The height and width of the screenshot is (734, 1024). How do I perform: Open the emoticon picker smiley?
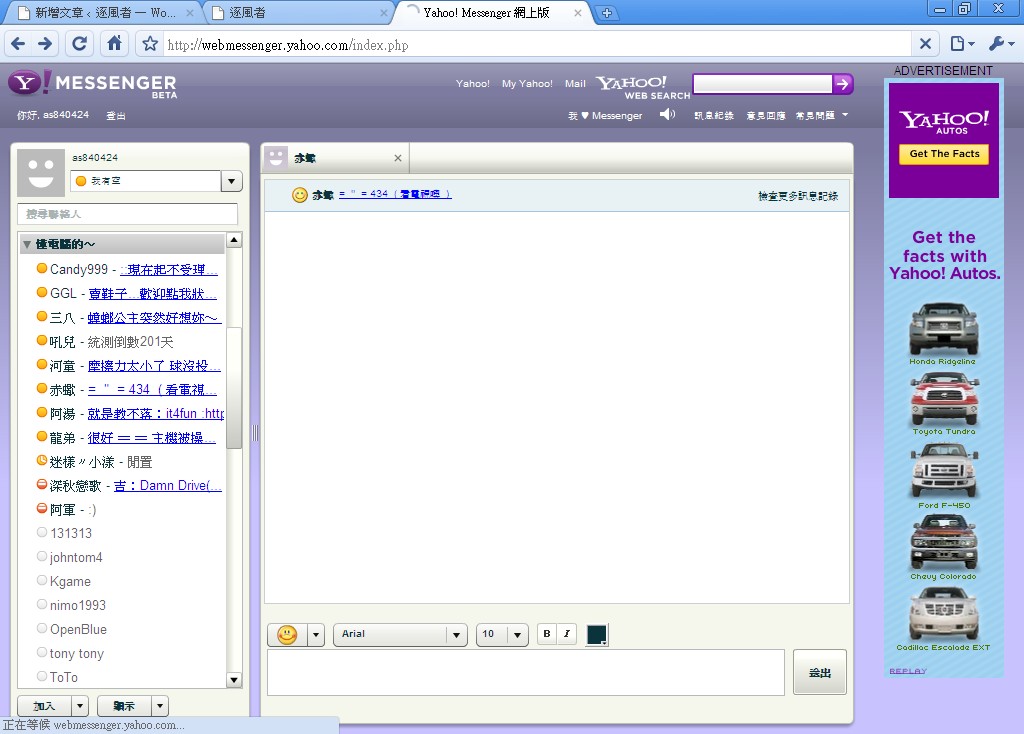click(287, 634)
